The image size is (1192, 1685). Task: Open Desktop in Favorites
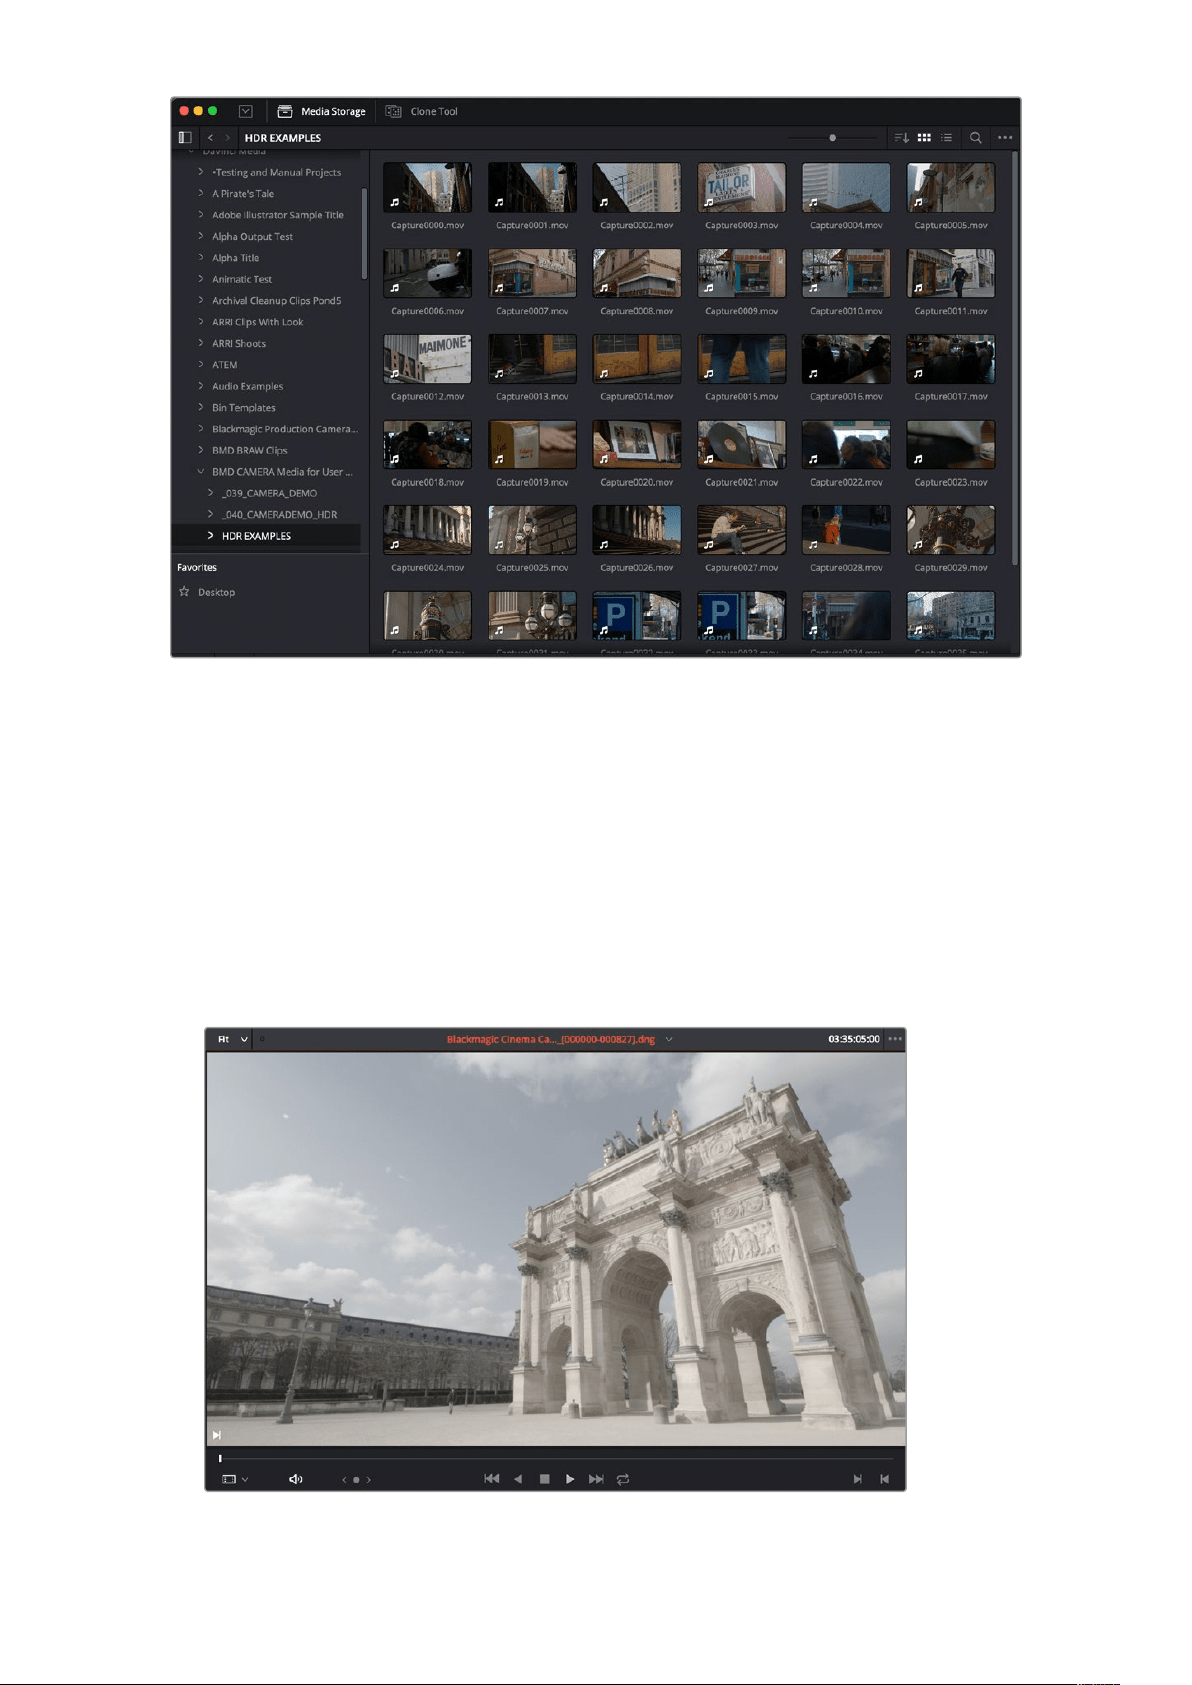(216, 592)
